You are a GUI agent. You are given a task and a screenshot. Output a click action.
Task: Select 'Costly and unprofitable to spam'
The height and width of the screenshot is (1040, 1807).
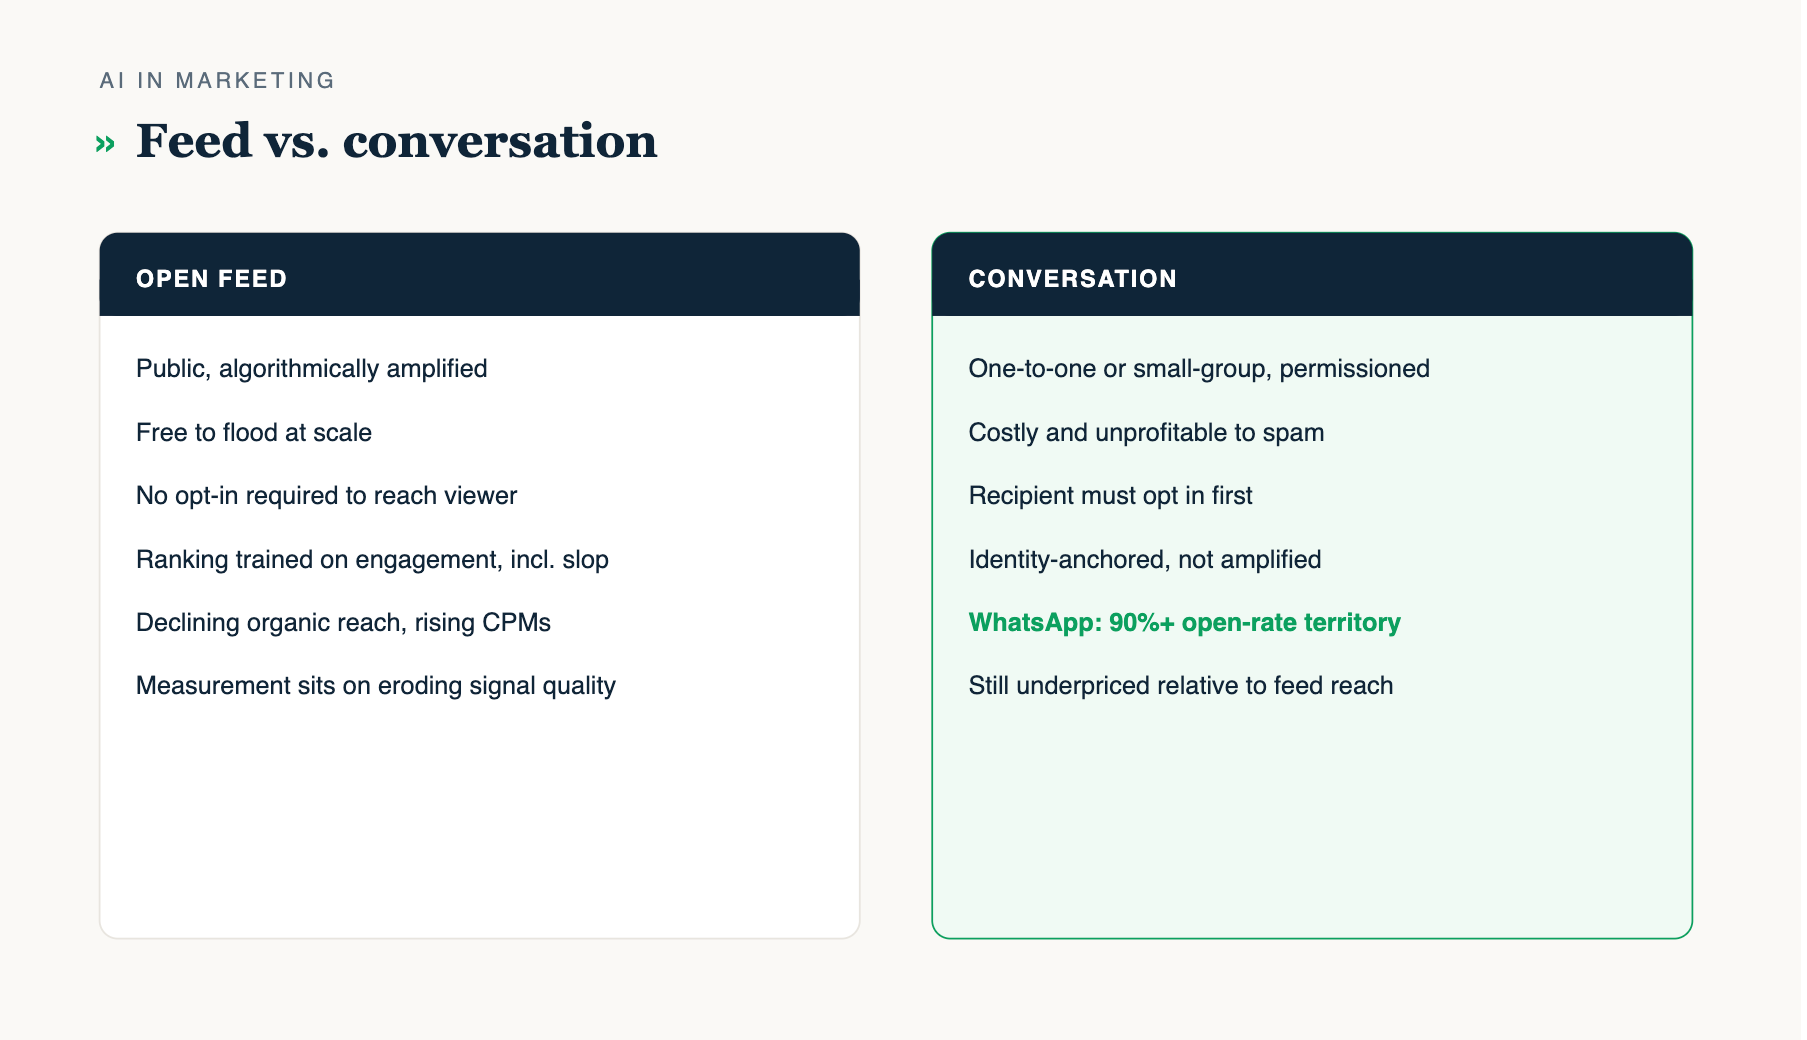[1146, 432]
